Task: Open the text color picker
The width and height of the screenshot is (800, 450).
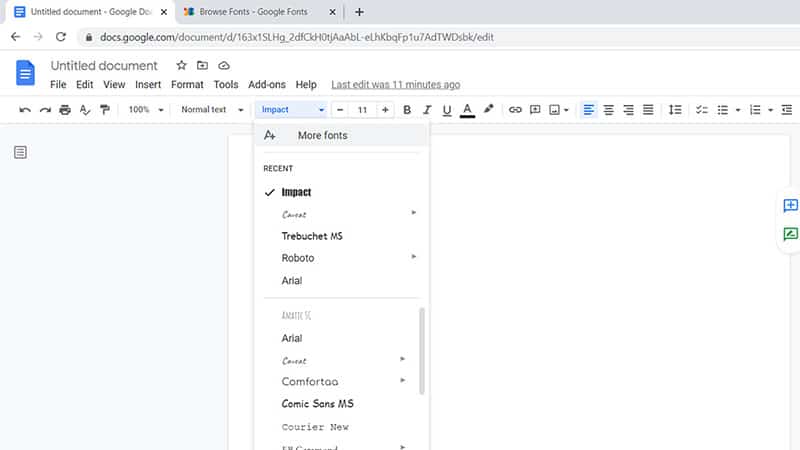Action: [x=467, y=110]
